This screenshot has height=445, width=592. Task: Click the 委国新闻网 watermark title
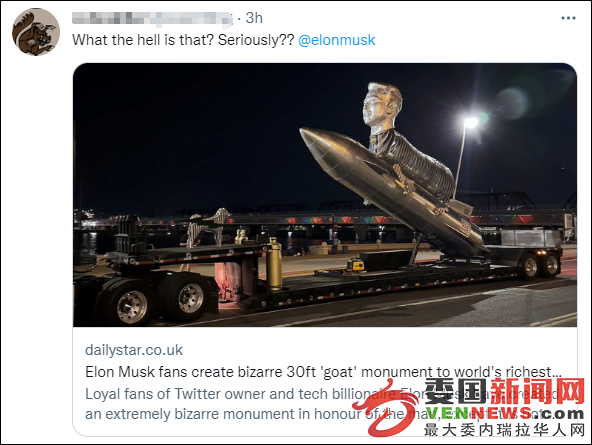[504, 391]
